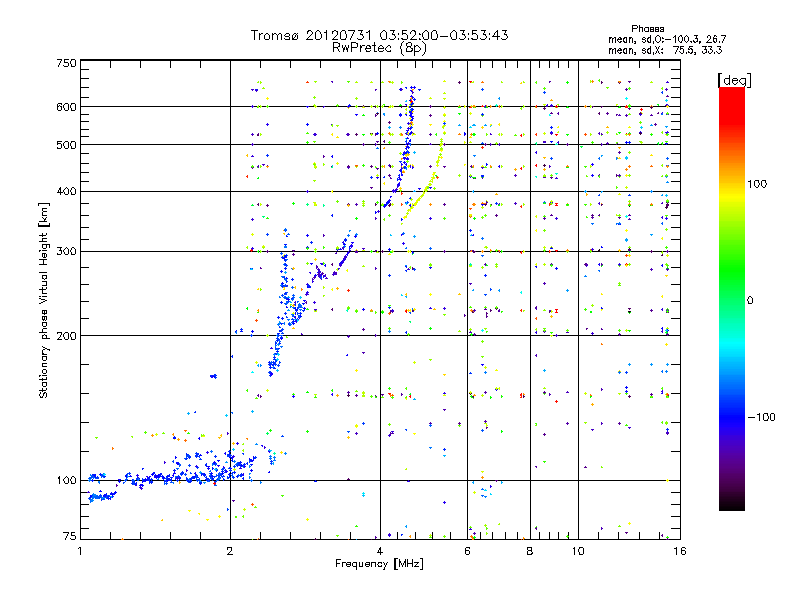
Task: Click the x-axis tick label '8'
Action: 530,551
